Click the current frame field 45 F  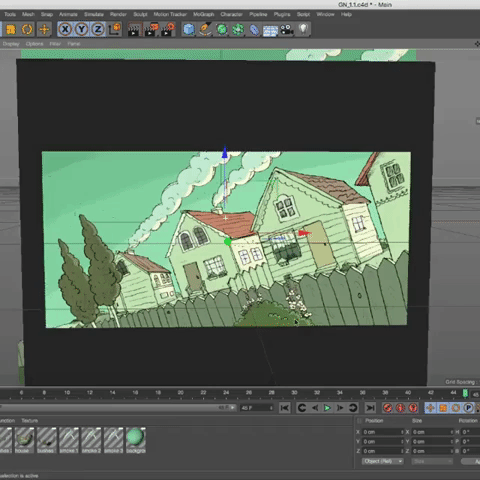tap(256, 408)
